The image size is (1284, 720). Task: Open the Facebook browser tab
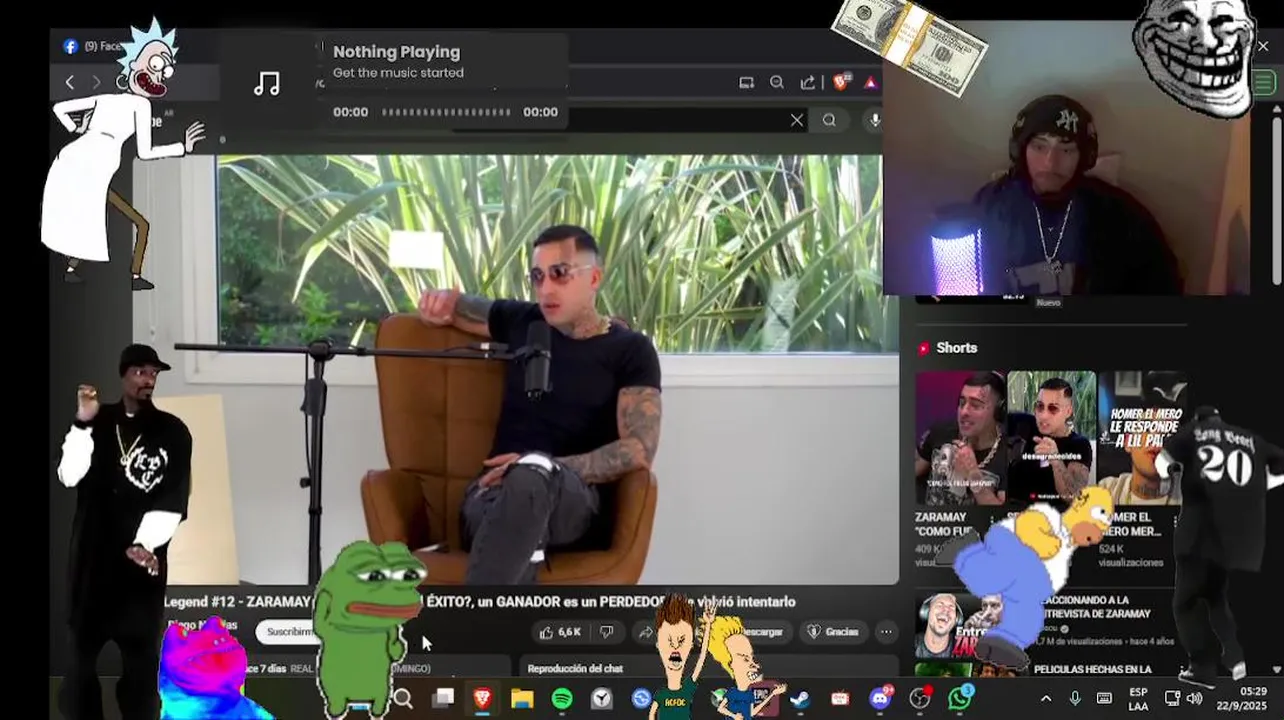coord(90,46)
